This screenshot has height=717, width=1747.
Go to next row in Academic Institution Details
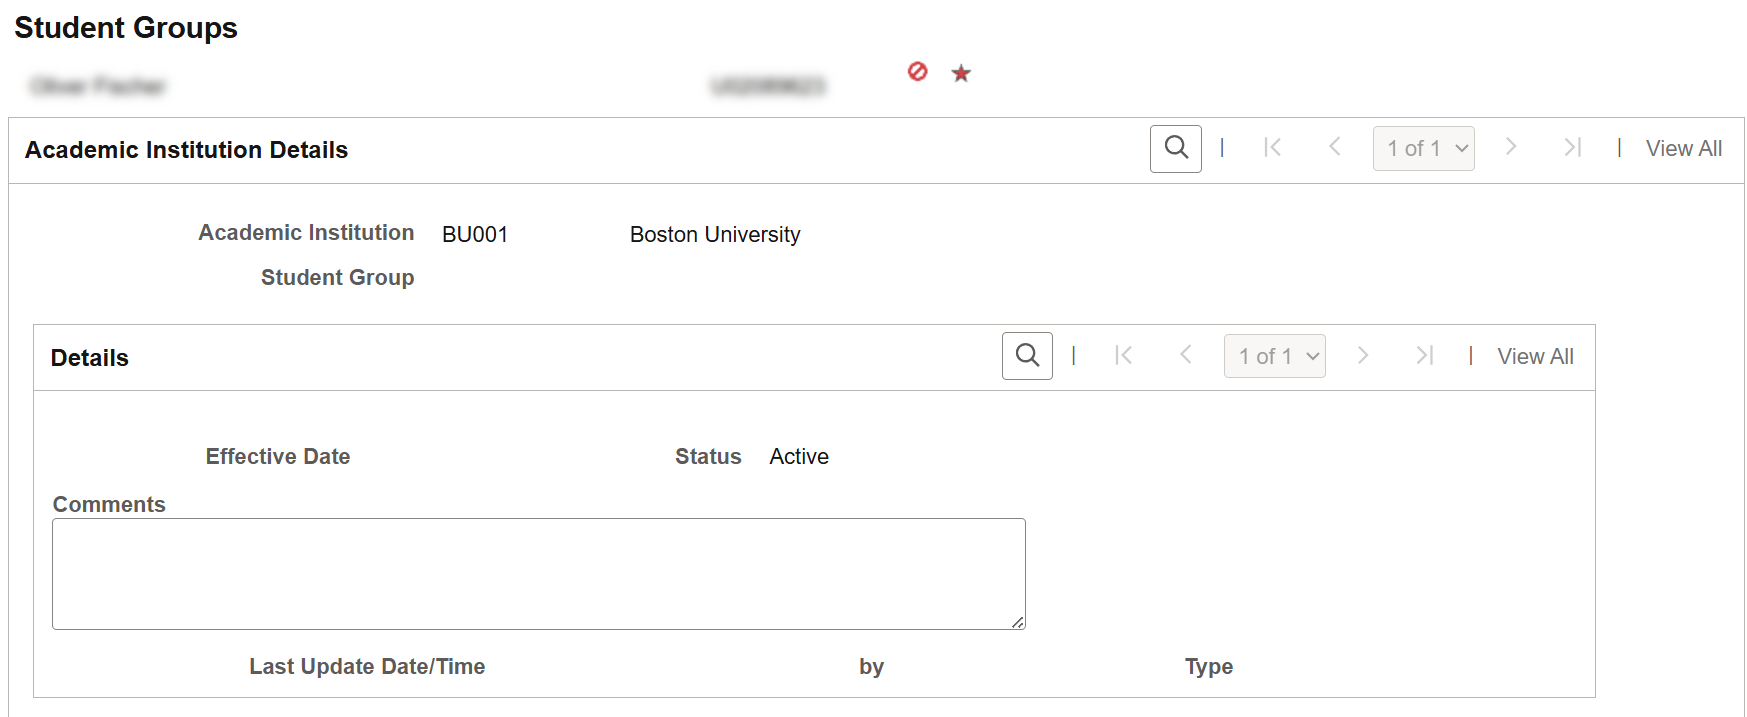[1511, 148]
